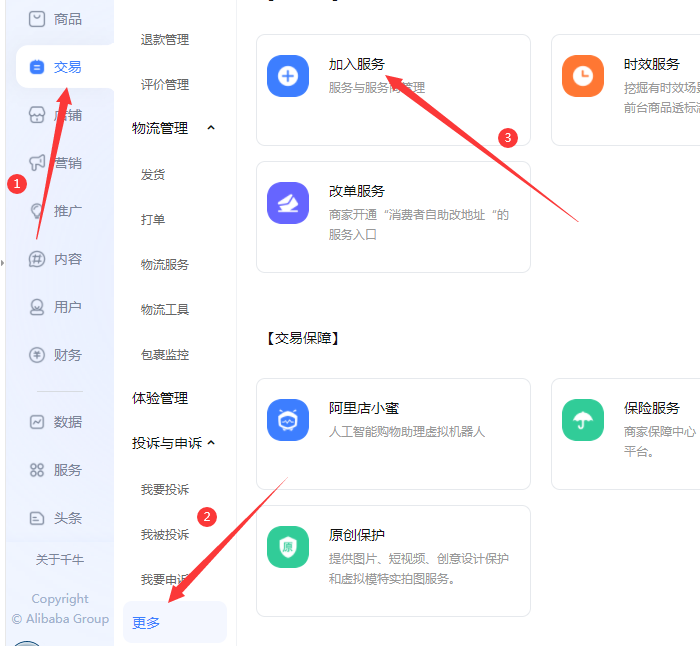Click the 数据 chart icon in sidebar

point(37,422)
